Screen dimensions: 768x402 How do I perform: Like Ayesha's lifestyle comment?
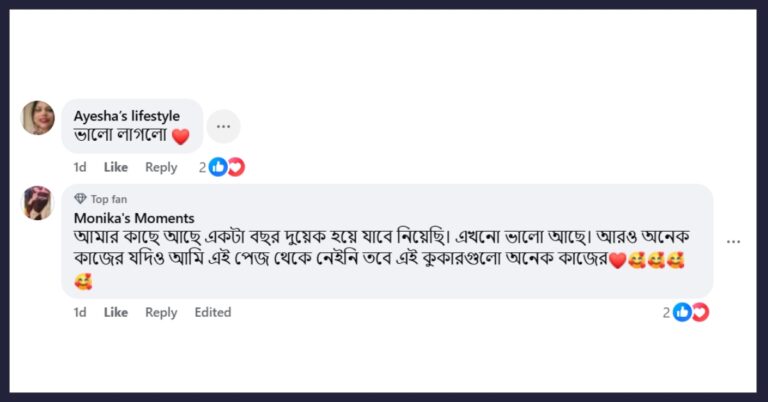(116, 167)
